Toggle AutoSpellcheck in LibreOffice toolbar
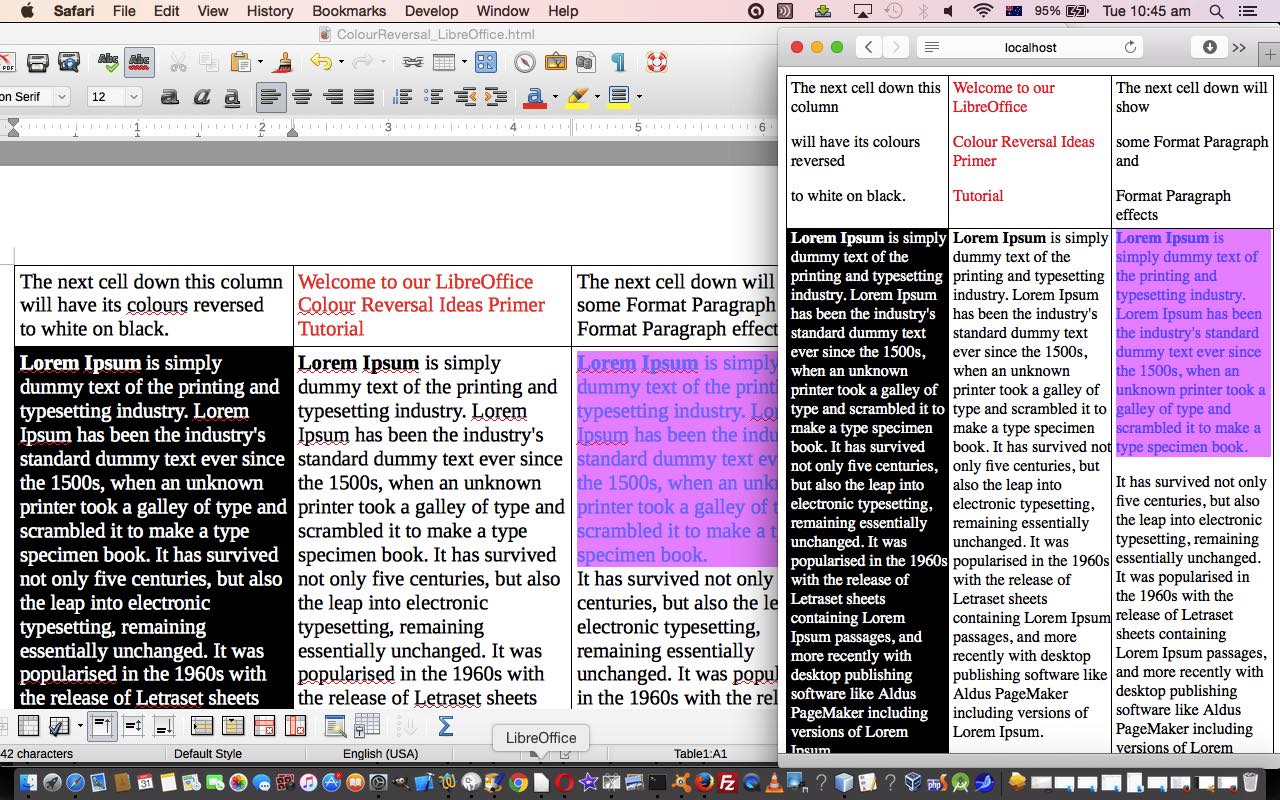This screenshot has height=800, width=1280. [x=139, y=63]
